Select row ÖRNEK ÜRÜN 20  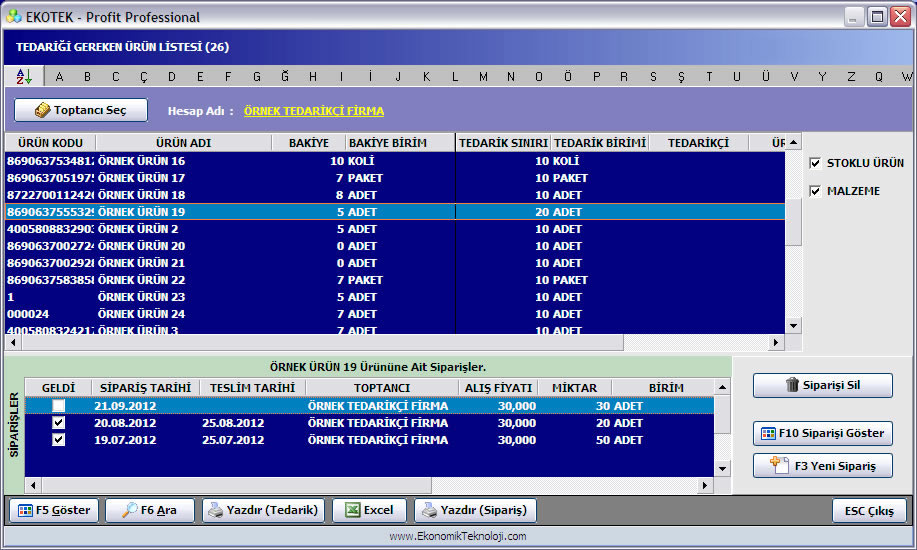[x=395, y=246]
